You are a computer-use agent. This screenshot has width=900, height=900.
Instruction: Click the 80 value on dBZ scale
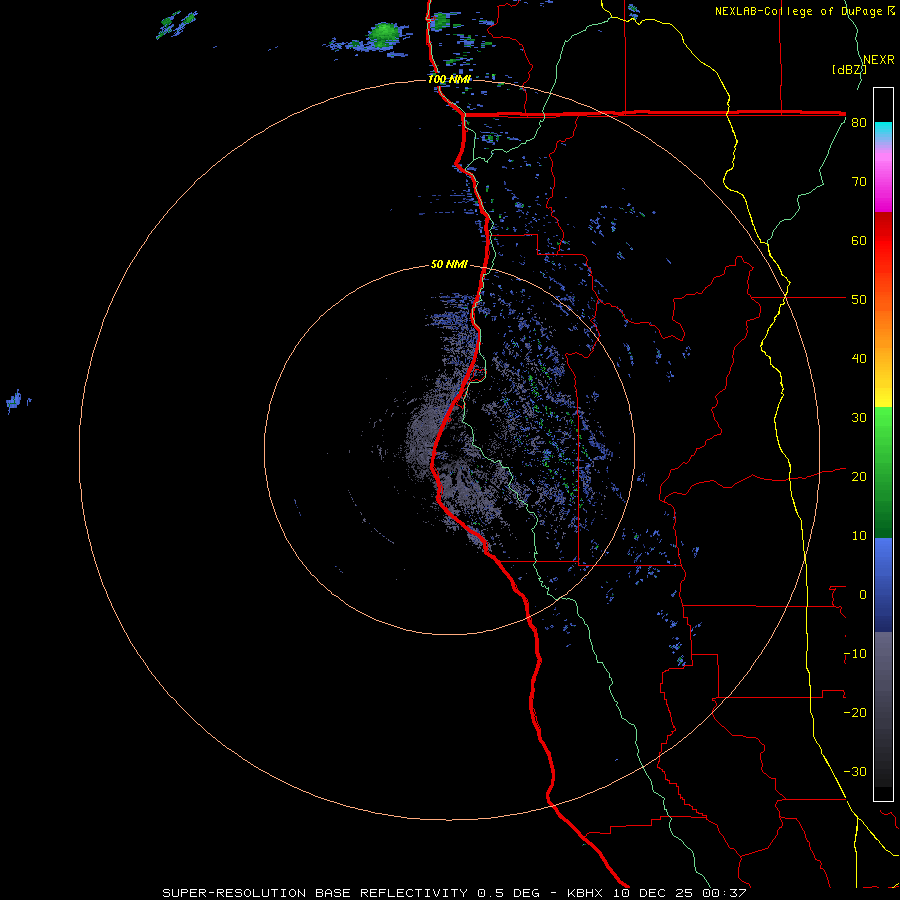[859, 123]
